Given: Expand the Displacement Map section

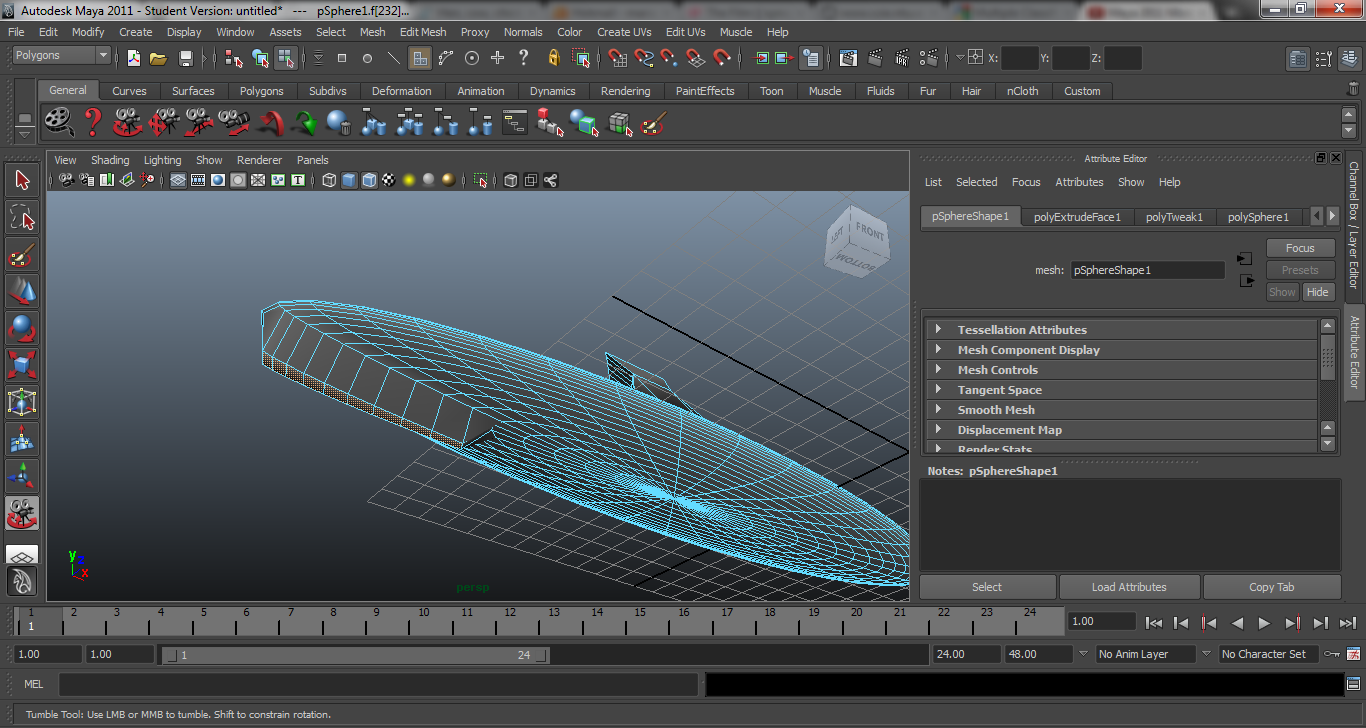Looking at the screenshot, I should (x=1120, y=430).
